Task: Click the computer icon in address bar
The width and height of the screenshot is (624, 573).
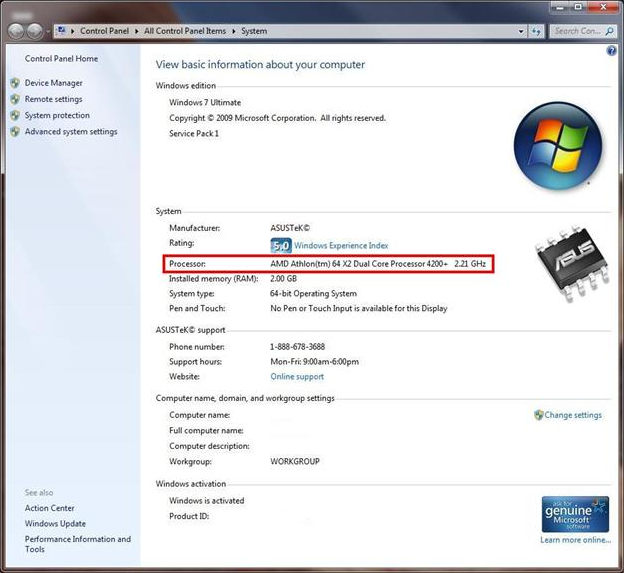Action: tap(61, 30)
